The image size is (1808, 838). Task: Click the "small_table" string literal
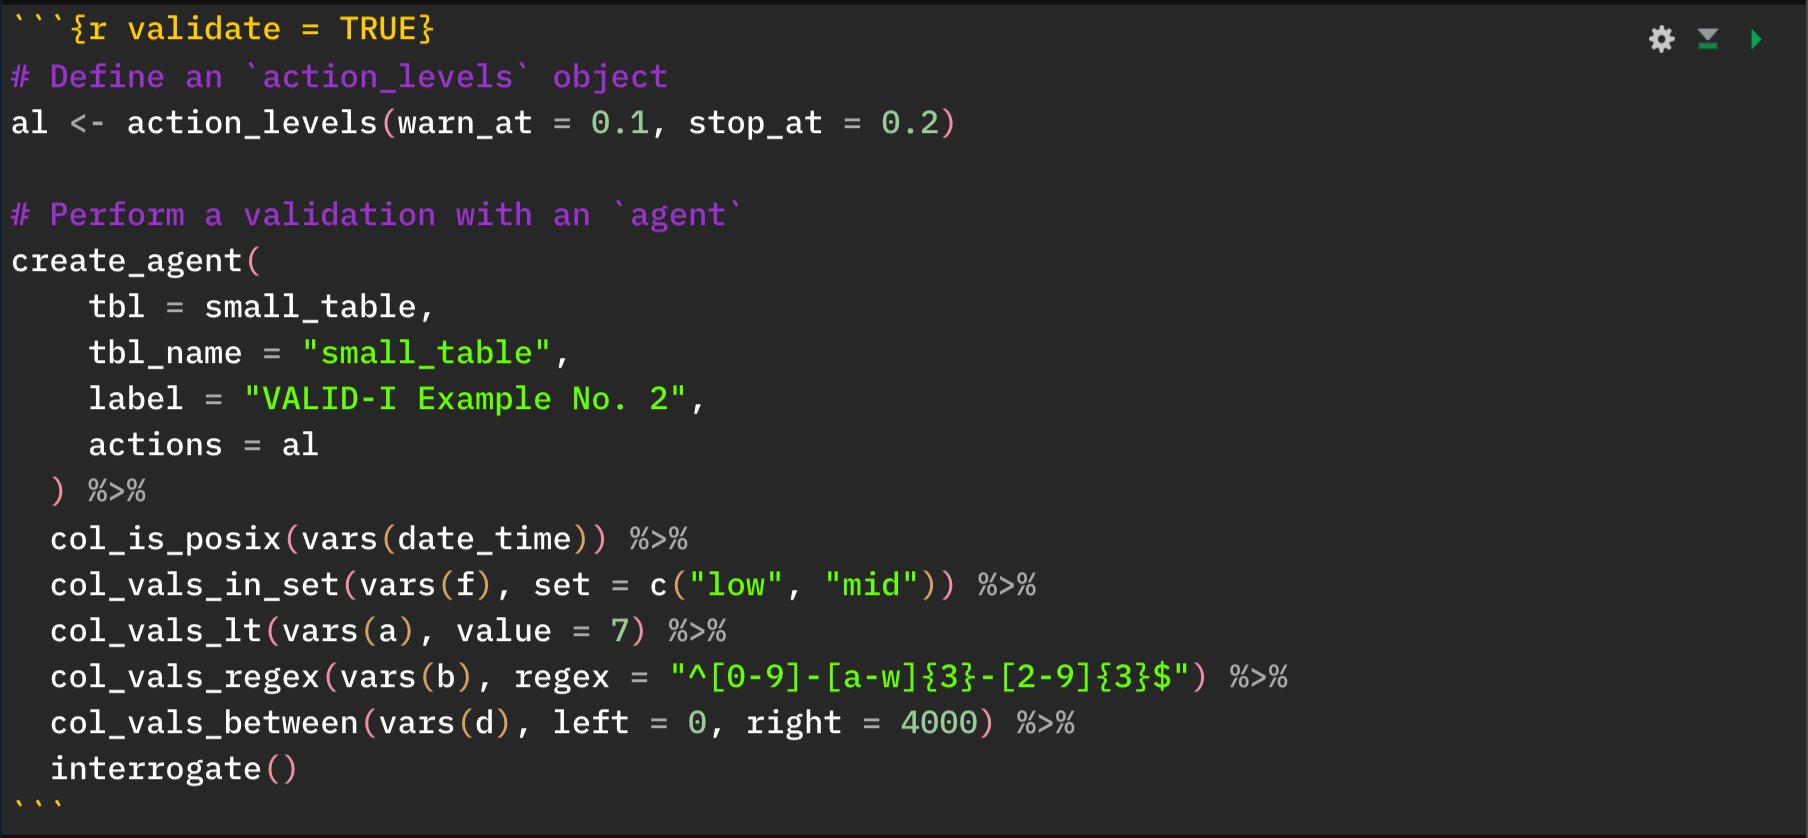click(426, 353)
